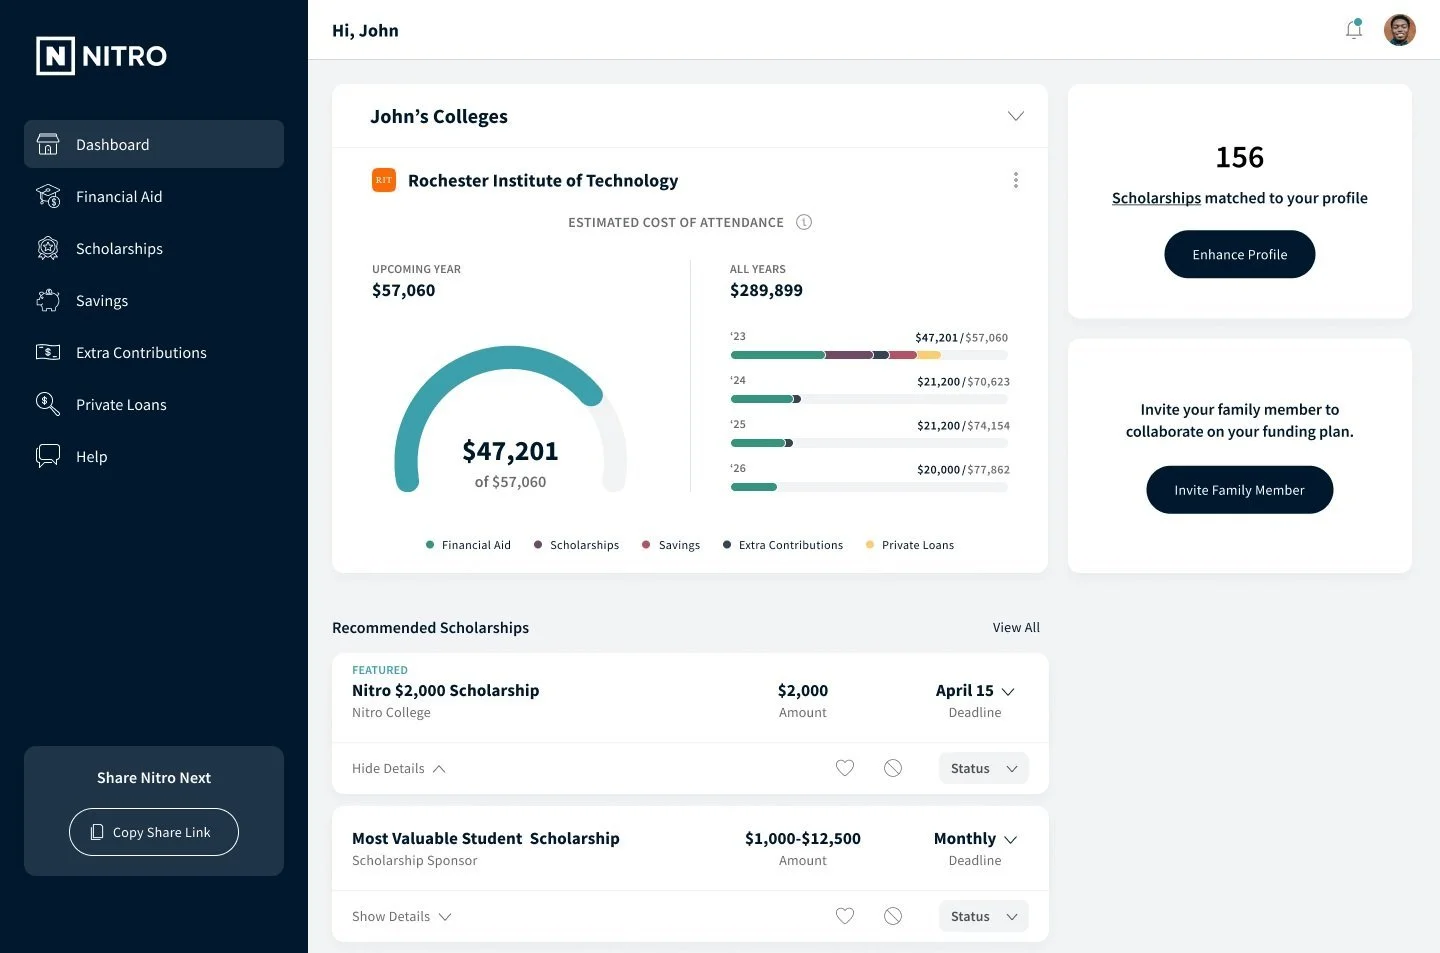1440x953 pixels.
Task: Click the 156 scholarships count
Action: click(1240, 157)
